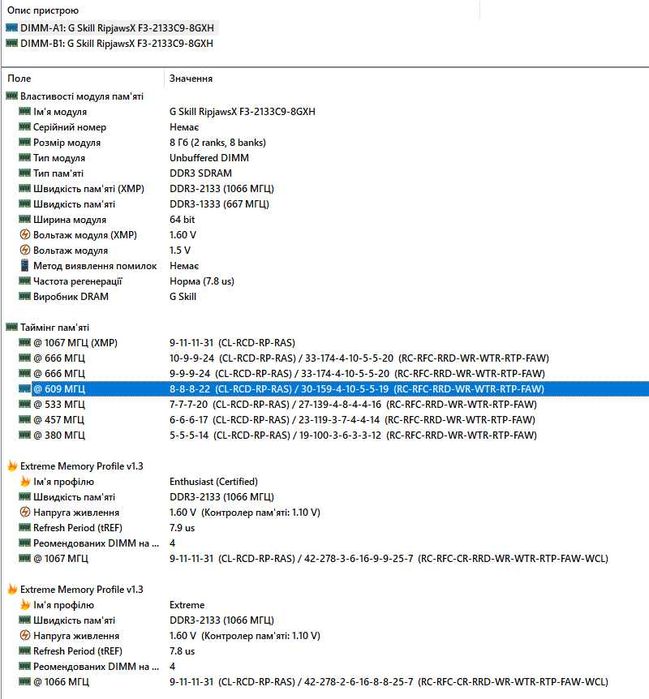The height and width of the screenshot is (699, 649).
Task: Click the chip icon beside '@ 533 МГЦ'
Action: (25, 404)
